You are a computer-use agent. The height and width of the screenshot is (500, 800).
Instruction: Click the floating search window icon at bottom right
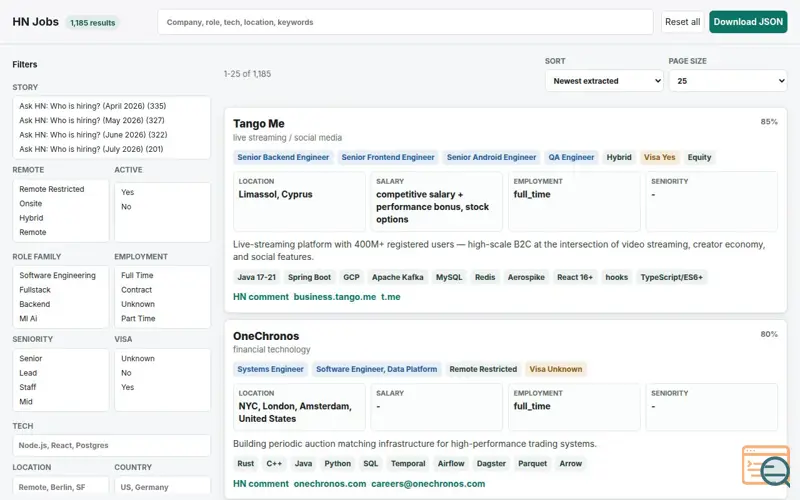point(766,465)
